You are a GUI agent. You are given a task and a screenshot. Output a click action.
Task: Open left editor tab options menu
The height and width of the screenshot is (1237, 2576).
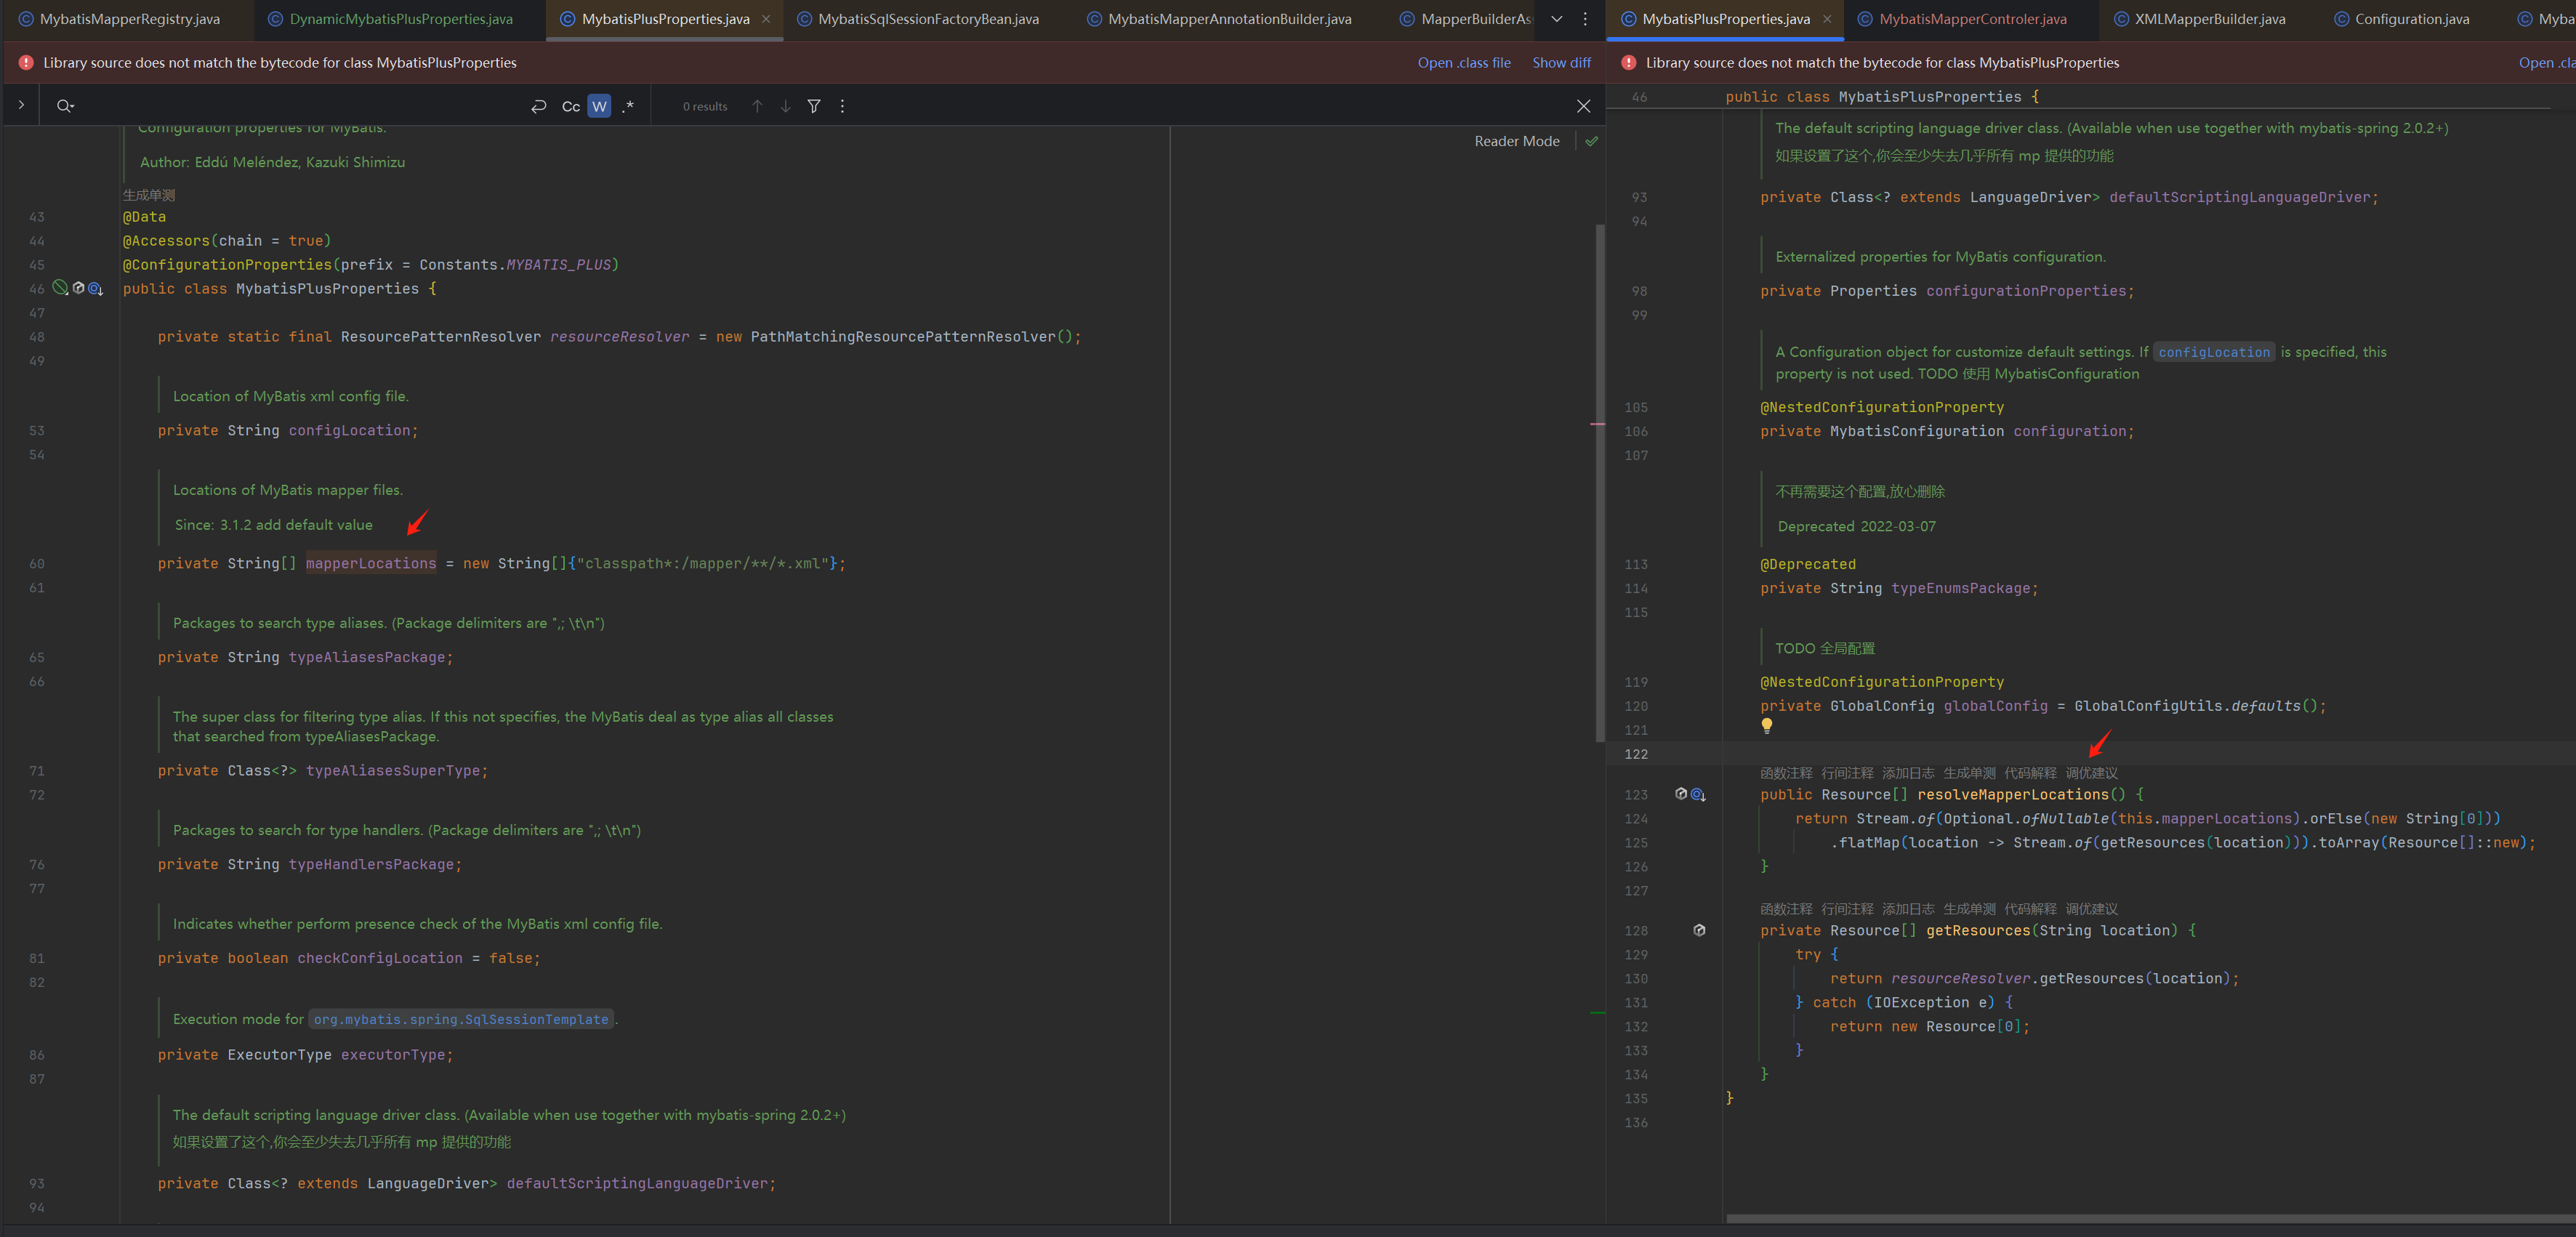[x=1585, y=19]
